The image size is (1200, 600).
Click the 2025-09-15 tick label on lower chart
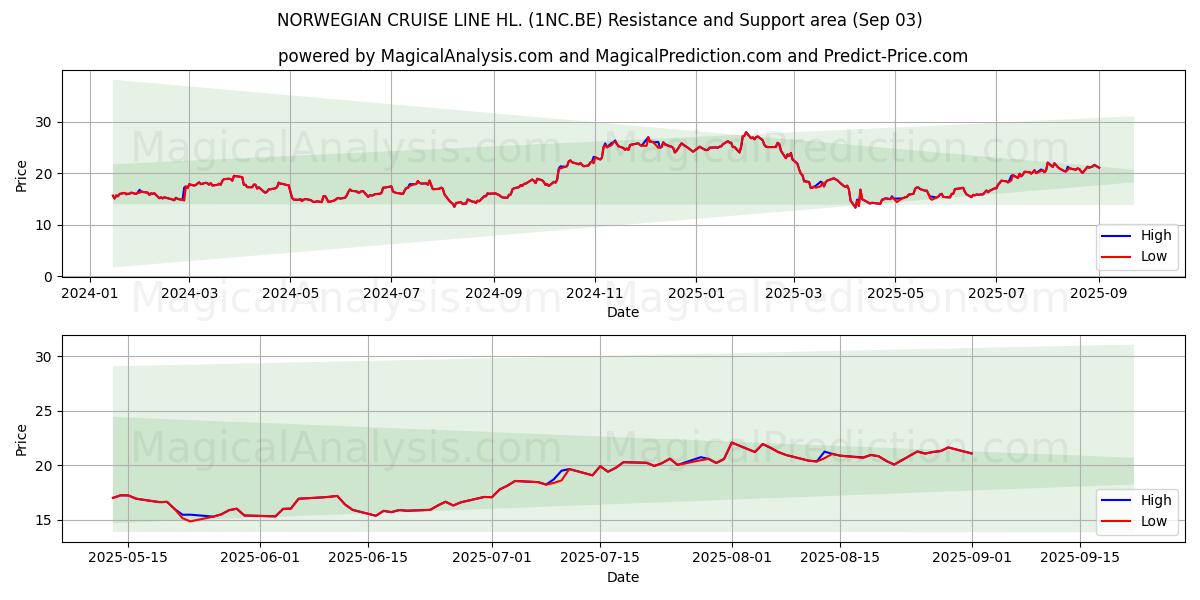point(1080,559)
